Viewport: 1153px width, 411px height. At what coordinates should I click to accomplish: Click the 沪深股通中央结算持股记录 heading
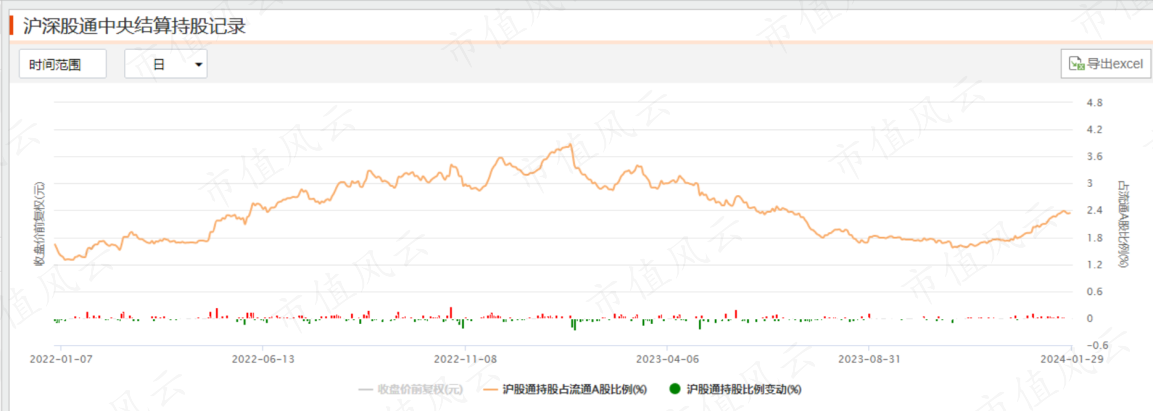pyautogui.click(x=134, y=26)
